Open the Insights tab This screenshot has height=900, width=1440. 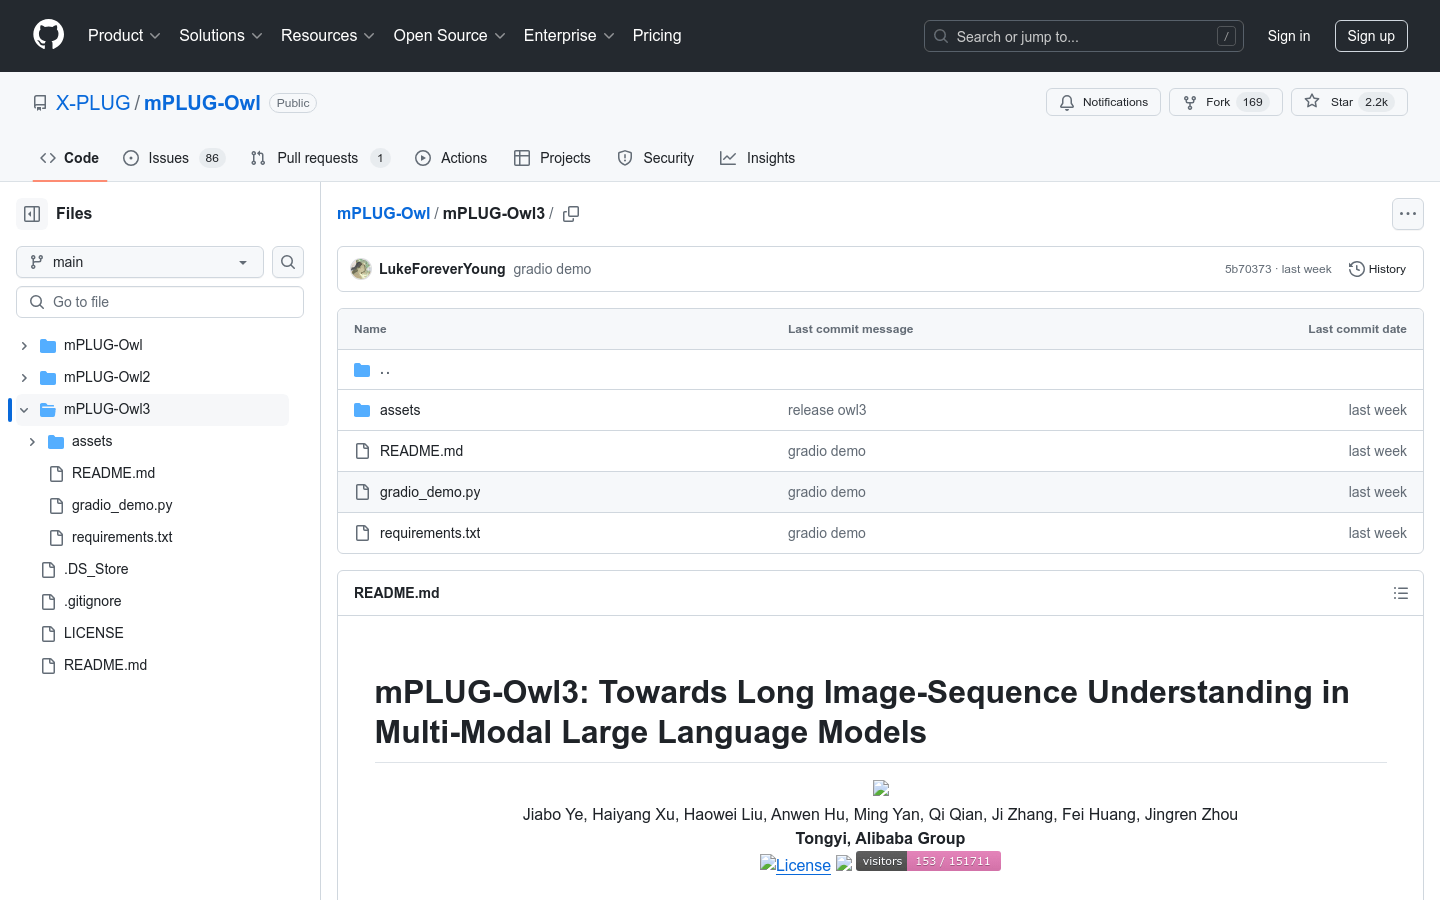(758, 158)
